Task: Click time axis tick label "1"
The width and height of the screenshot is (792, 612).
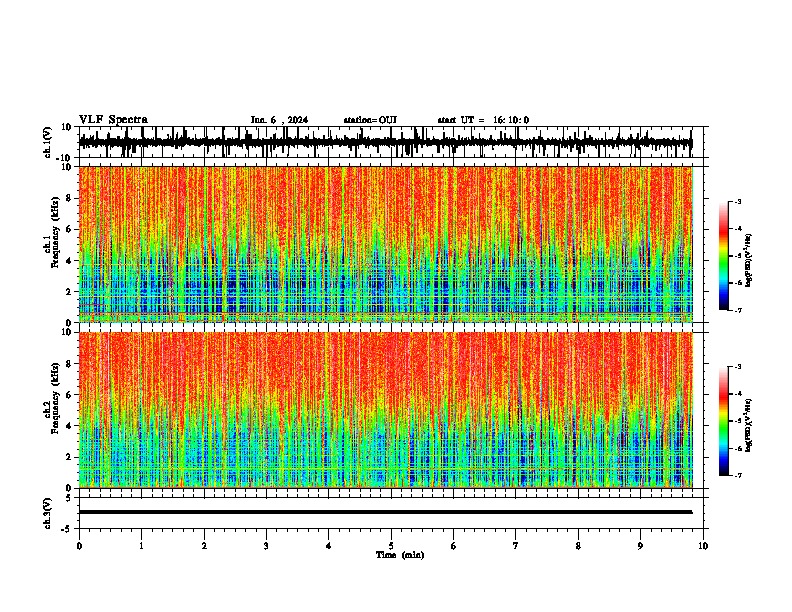Action: point(141,546)
